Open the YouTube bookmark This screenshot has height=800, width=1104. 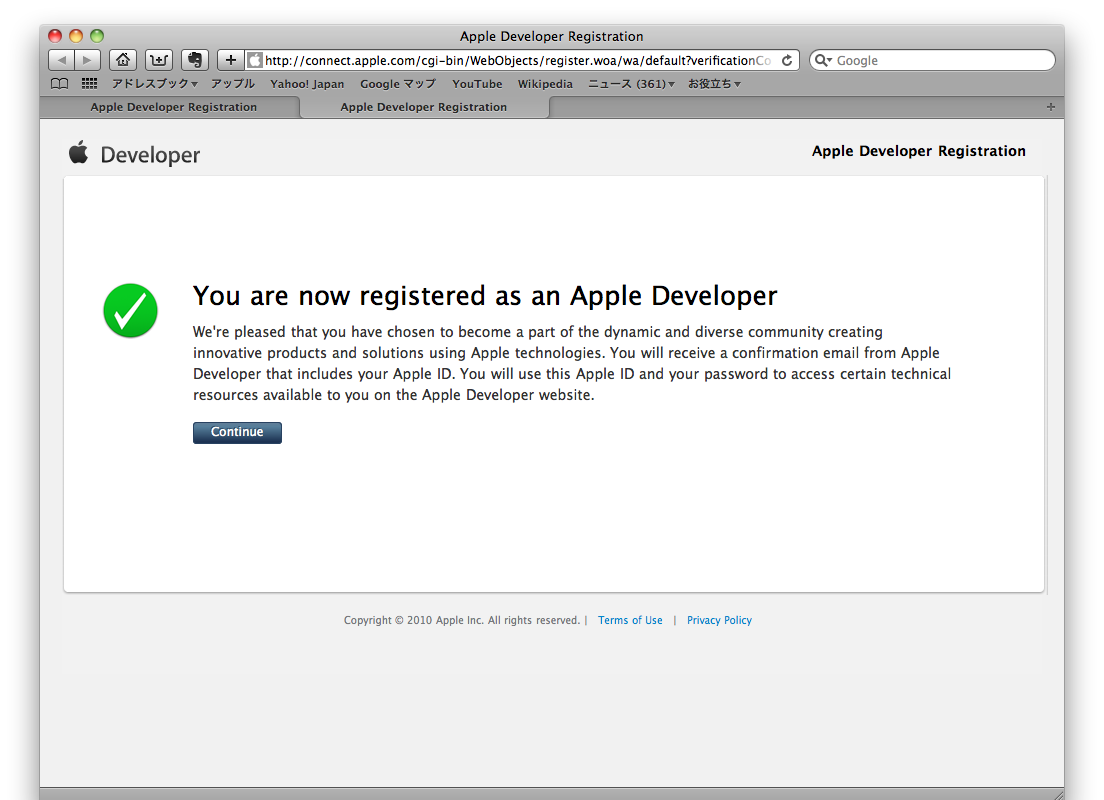[477, 84]
